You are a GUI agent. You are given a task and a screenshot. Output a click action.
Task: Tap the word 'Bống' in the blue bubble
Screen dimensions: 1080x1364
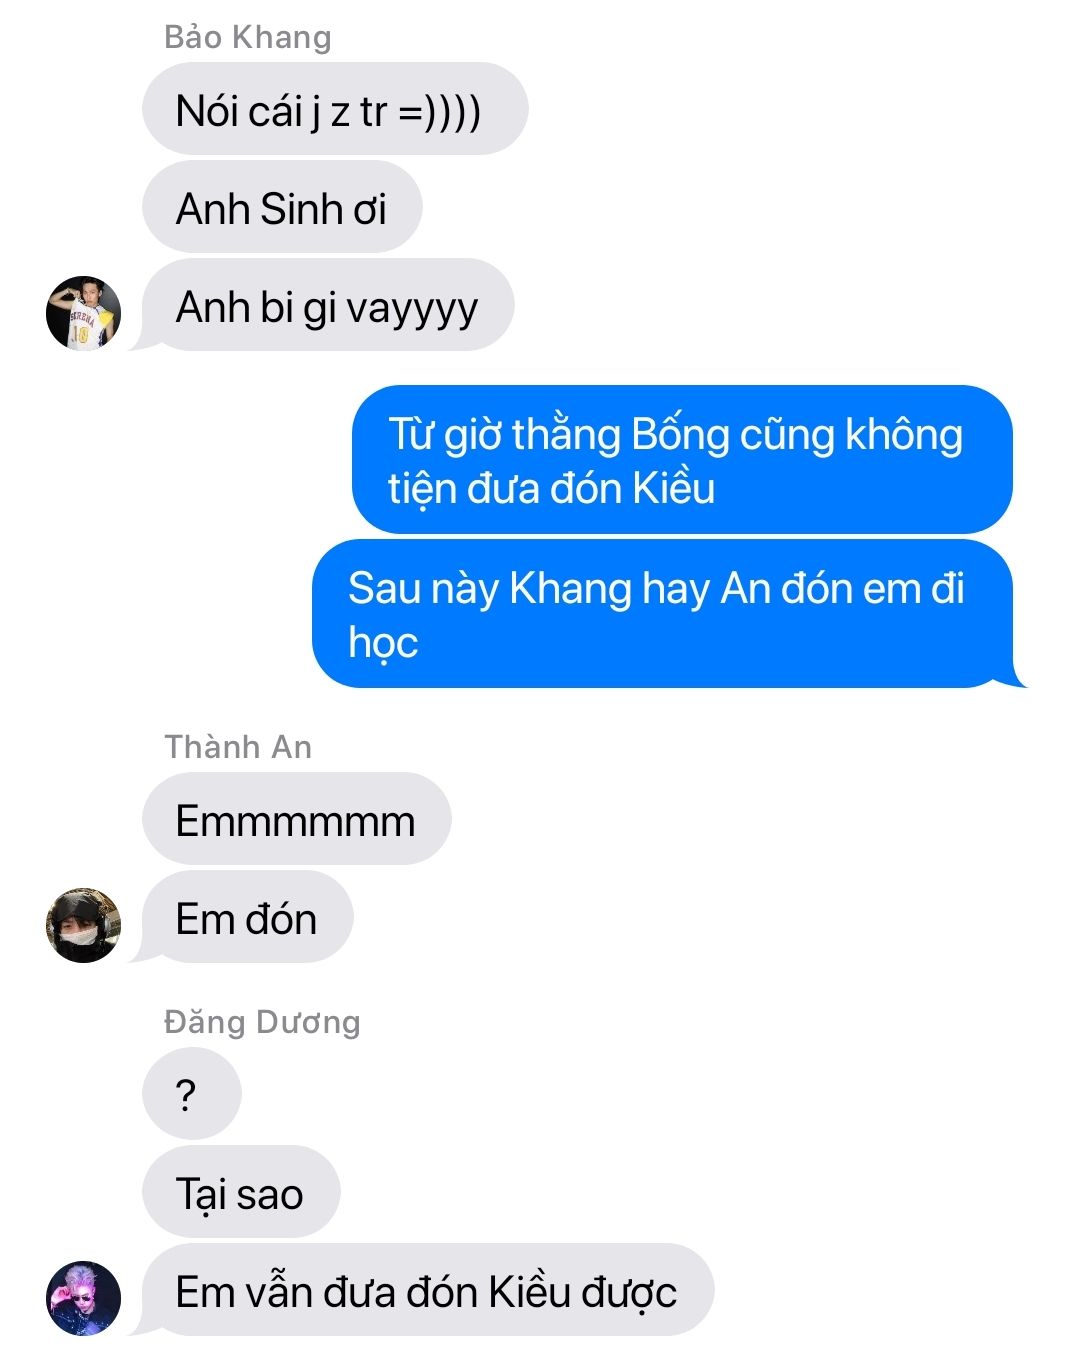pyautogui.click(x=680, y=435)
